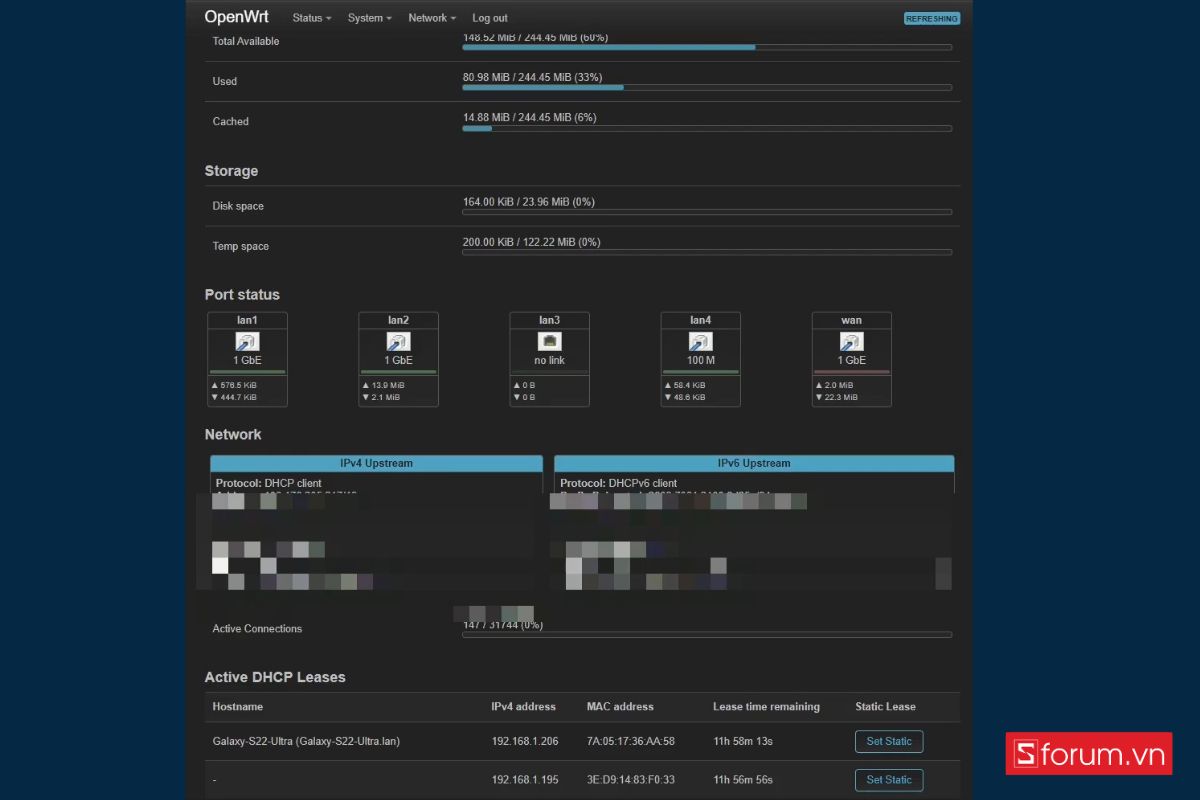This screenshot has height=800, width=1200.
Task: Click the lan2 port icon
Action: click(398, 342)
